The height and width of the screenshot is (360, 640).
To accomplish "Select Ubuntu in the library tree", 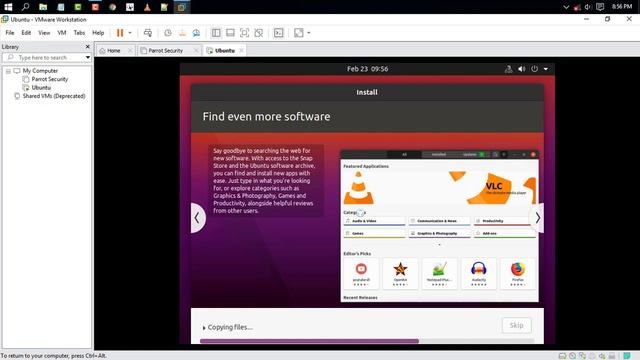I will [41, 88].
